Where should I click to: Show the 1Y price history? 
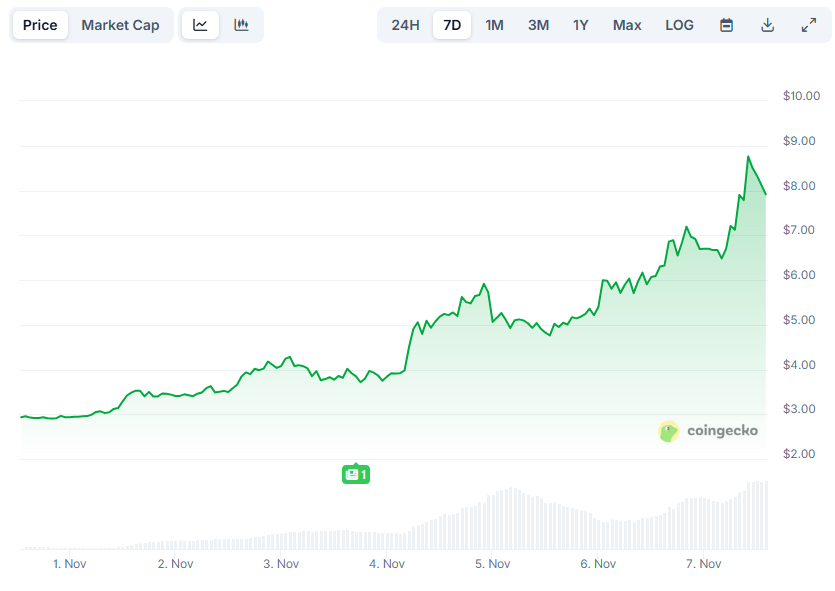[580, 25]
